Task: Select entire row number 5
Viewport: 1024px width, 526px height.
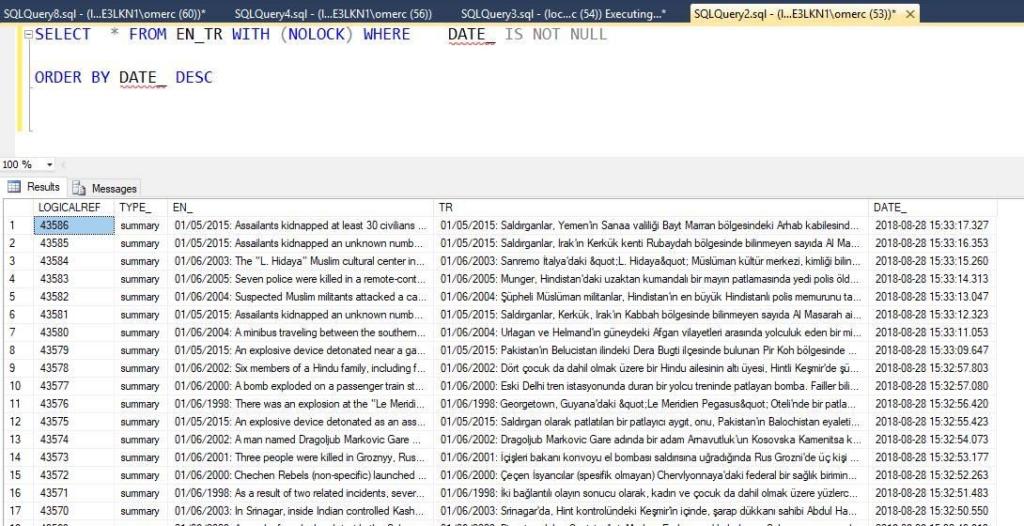Action: (x=16, y=296)
